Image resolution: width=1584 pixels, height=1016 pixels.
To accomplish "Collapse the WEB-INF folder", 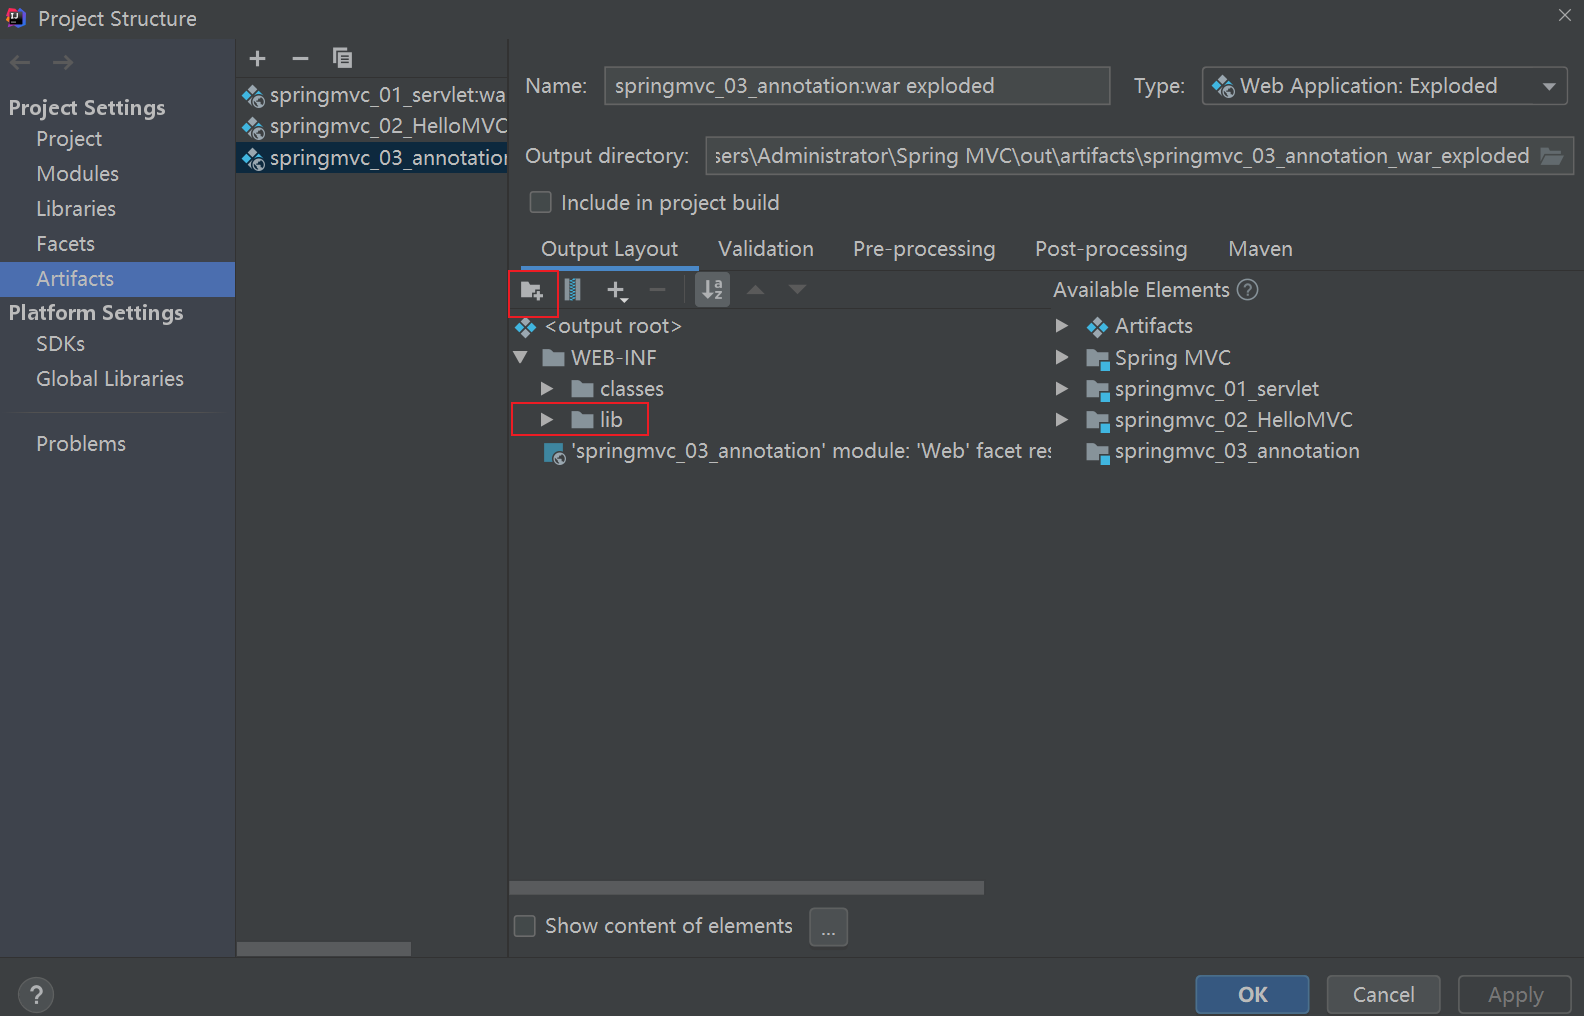I will (x=520, y=357).
